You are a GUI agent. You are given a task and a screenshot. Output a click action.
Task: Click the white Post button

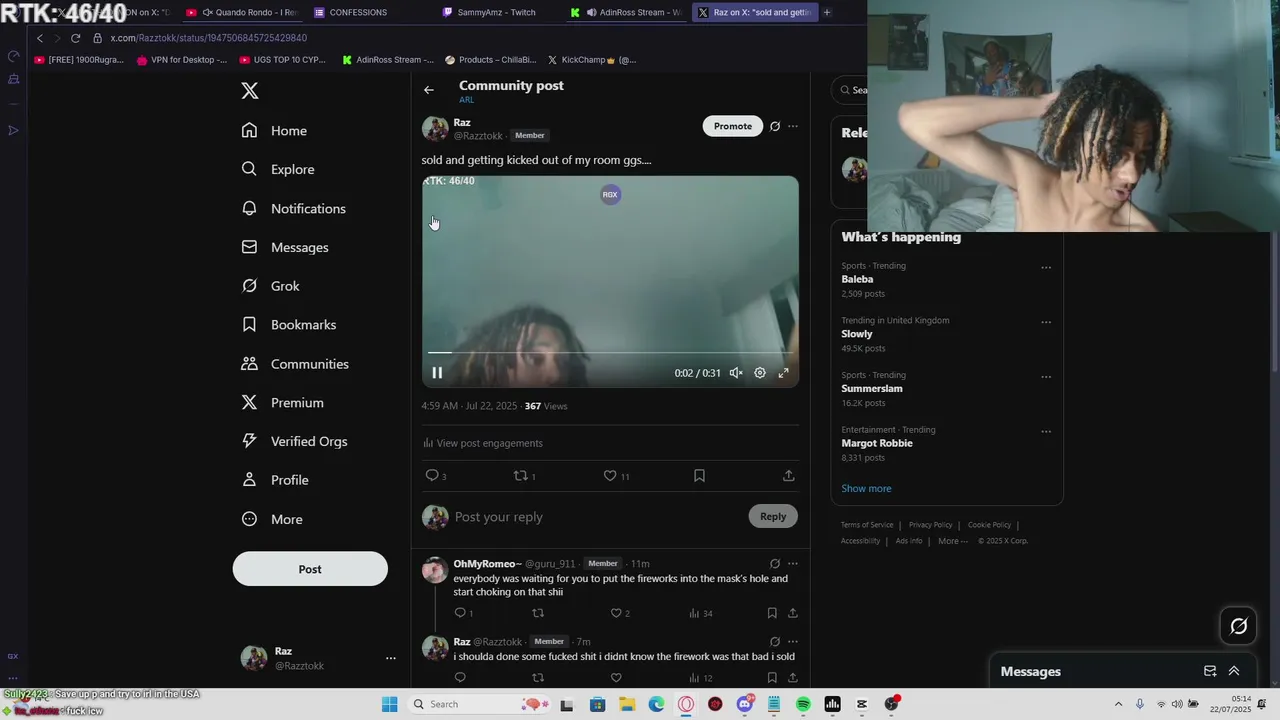pyautogui.click(x=310, y=569)
